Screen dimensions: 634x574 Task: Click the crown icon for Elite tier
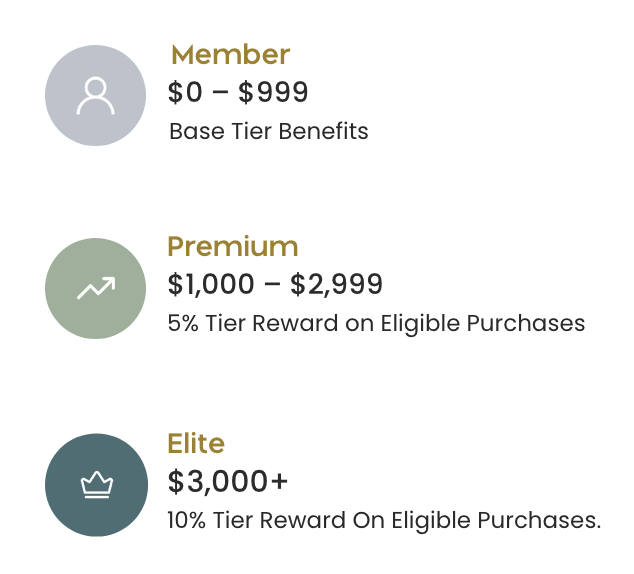point(96,486)
